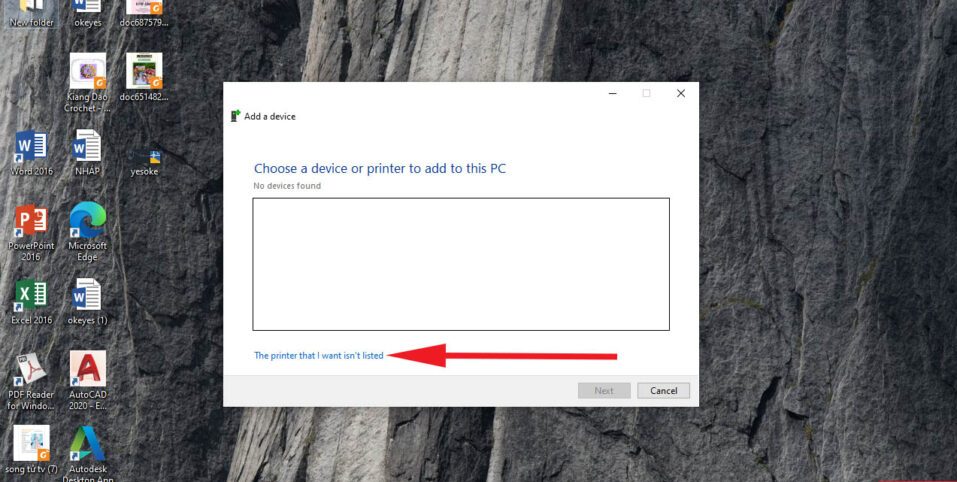The width and height of the screenshot is (957, 482).
Task: Close the Add a device window
Action: (681, 93)
